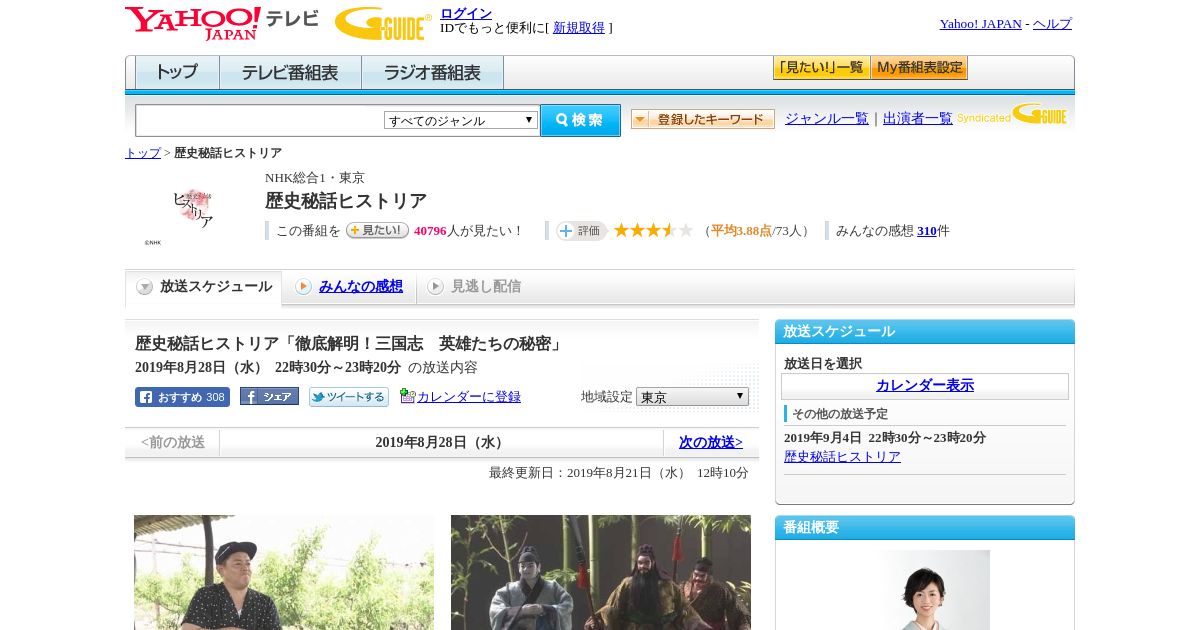Image resolution: width=1200 pixels, height=630 pixels.
Task: Select the 放送スケジュール tab
Action: (203, 287)
